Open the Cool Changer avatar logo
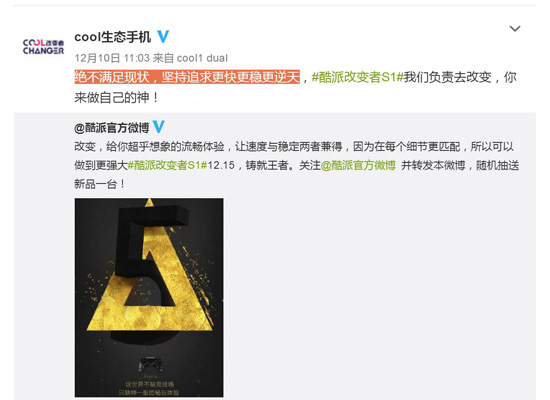Viewport: 550px width, 400px height. point(43,47)
